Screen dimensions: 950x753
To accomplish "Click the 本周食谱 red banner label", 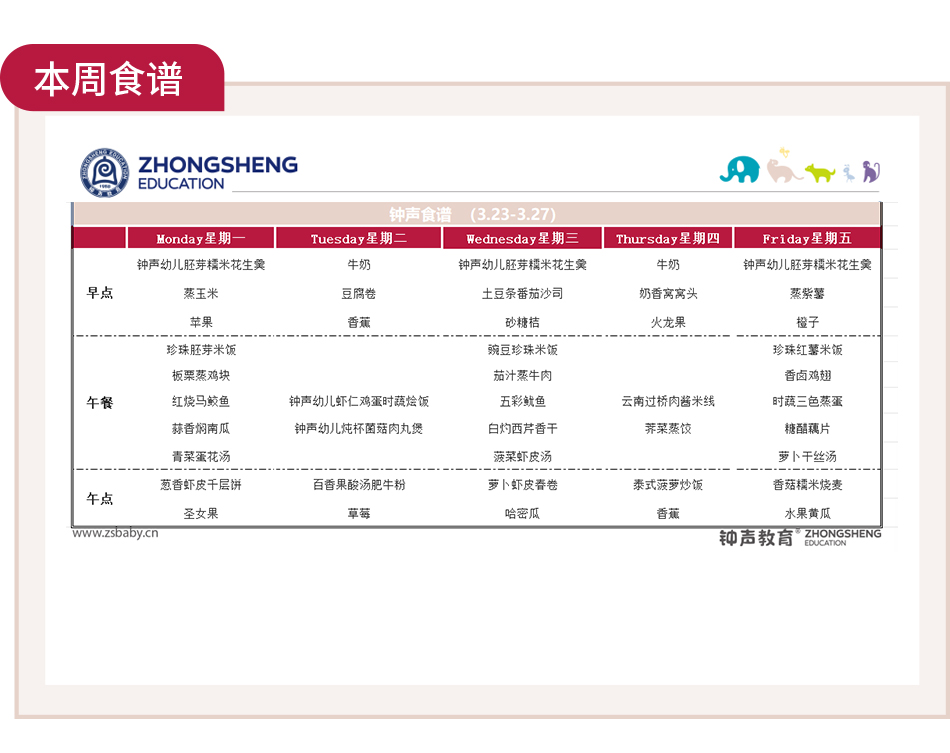I will 110,80.
